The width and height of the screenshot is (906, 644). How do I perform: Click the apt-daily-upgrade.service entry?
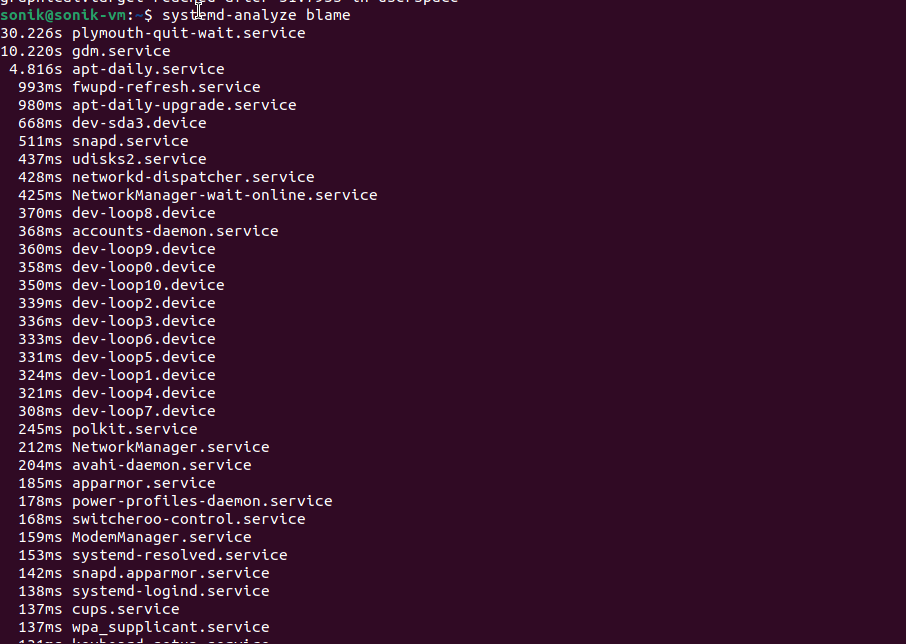pos(184,105)
